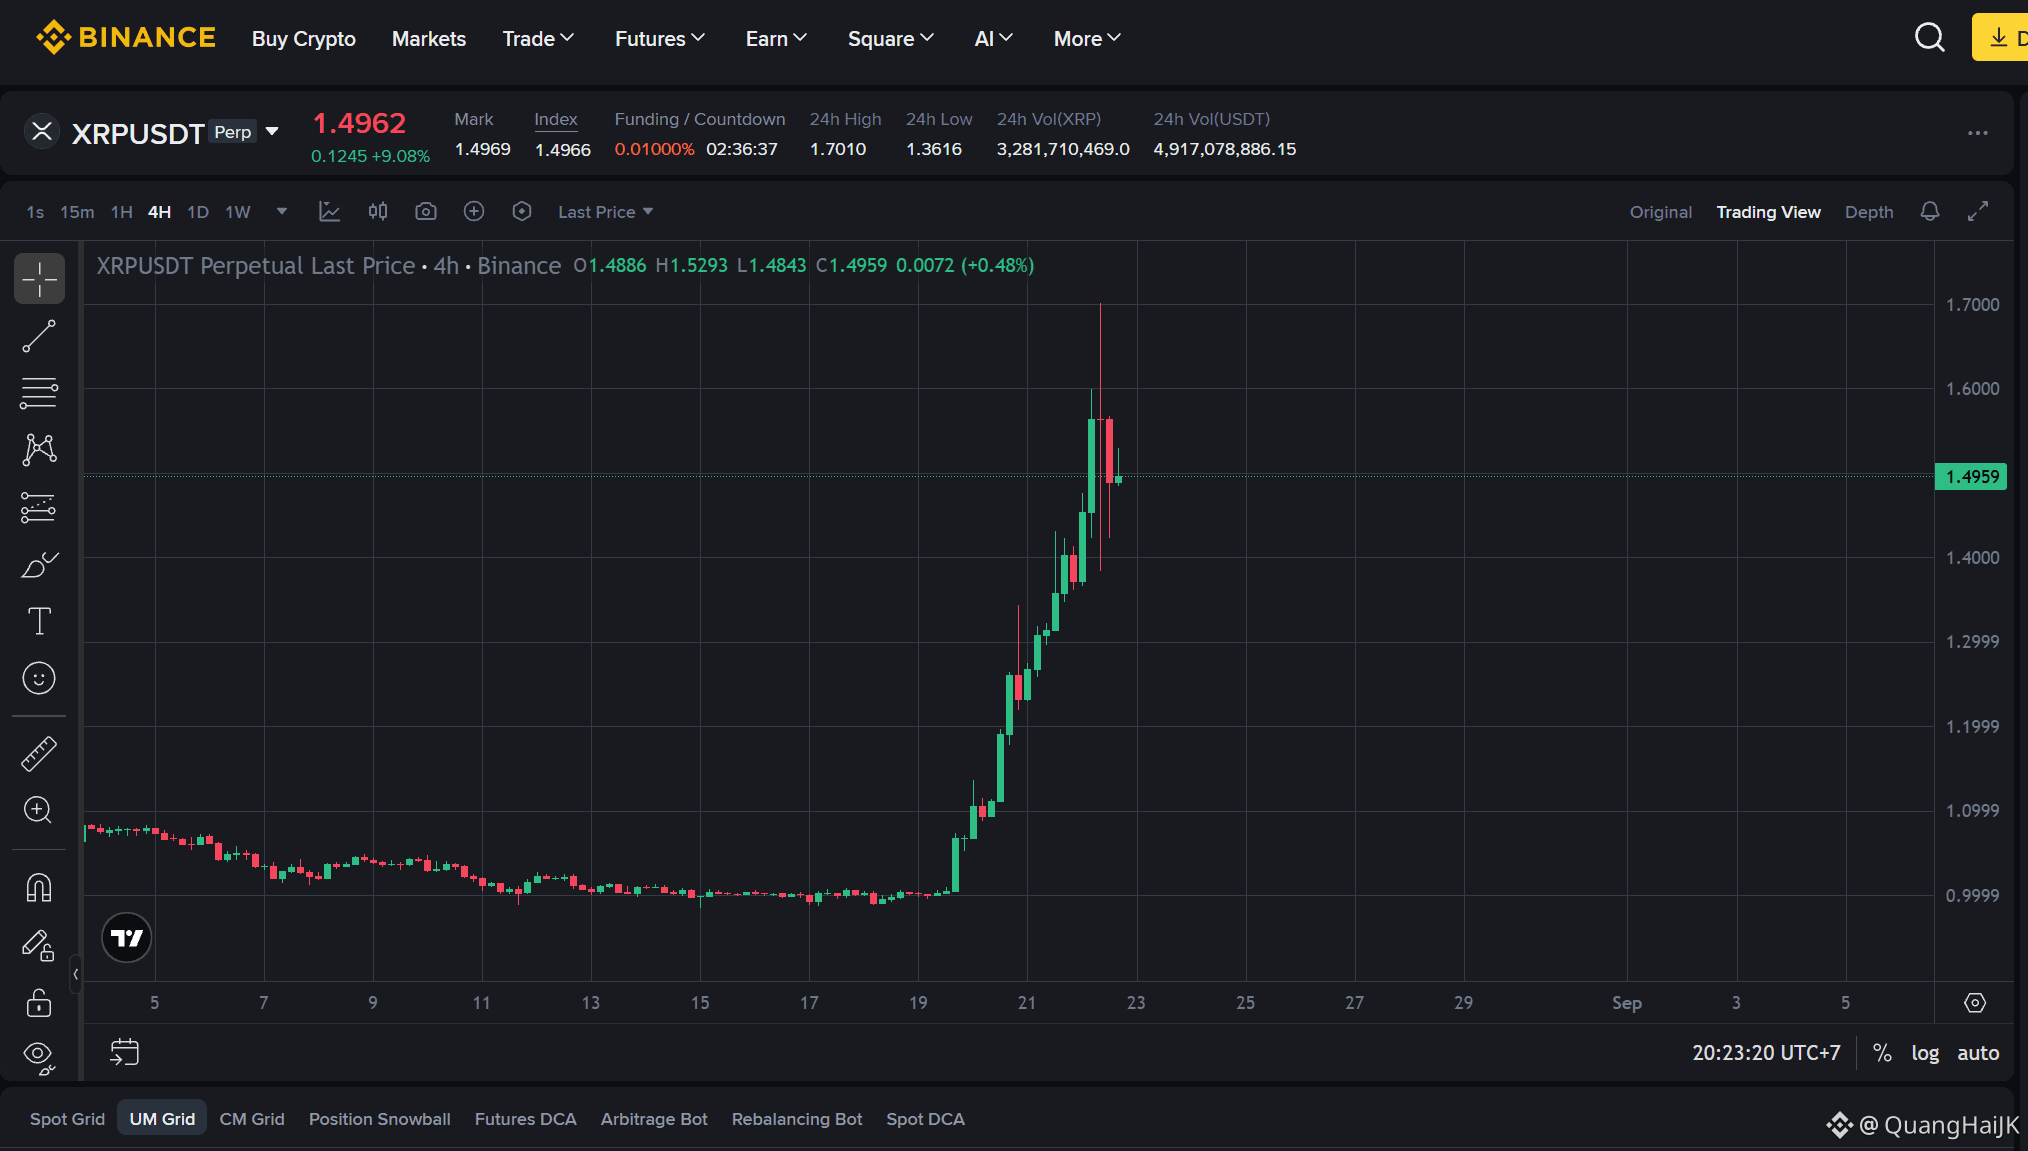Image resolution: width=2028 pixels, height=1151 pixels.
Task: Click the yellow download button
Action: pos(2000,38)
